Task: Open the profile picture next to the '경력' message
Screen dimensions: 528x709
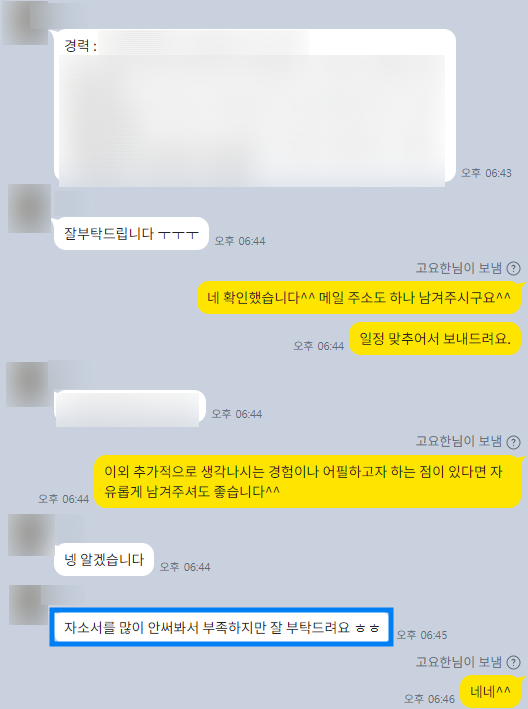Action: 25,23
